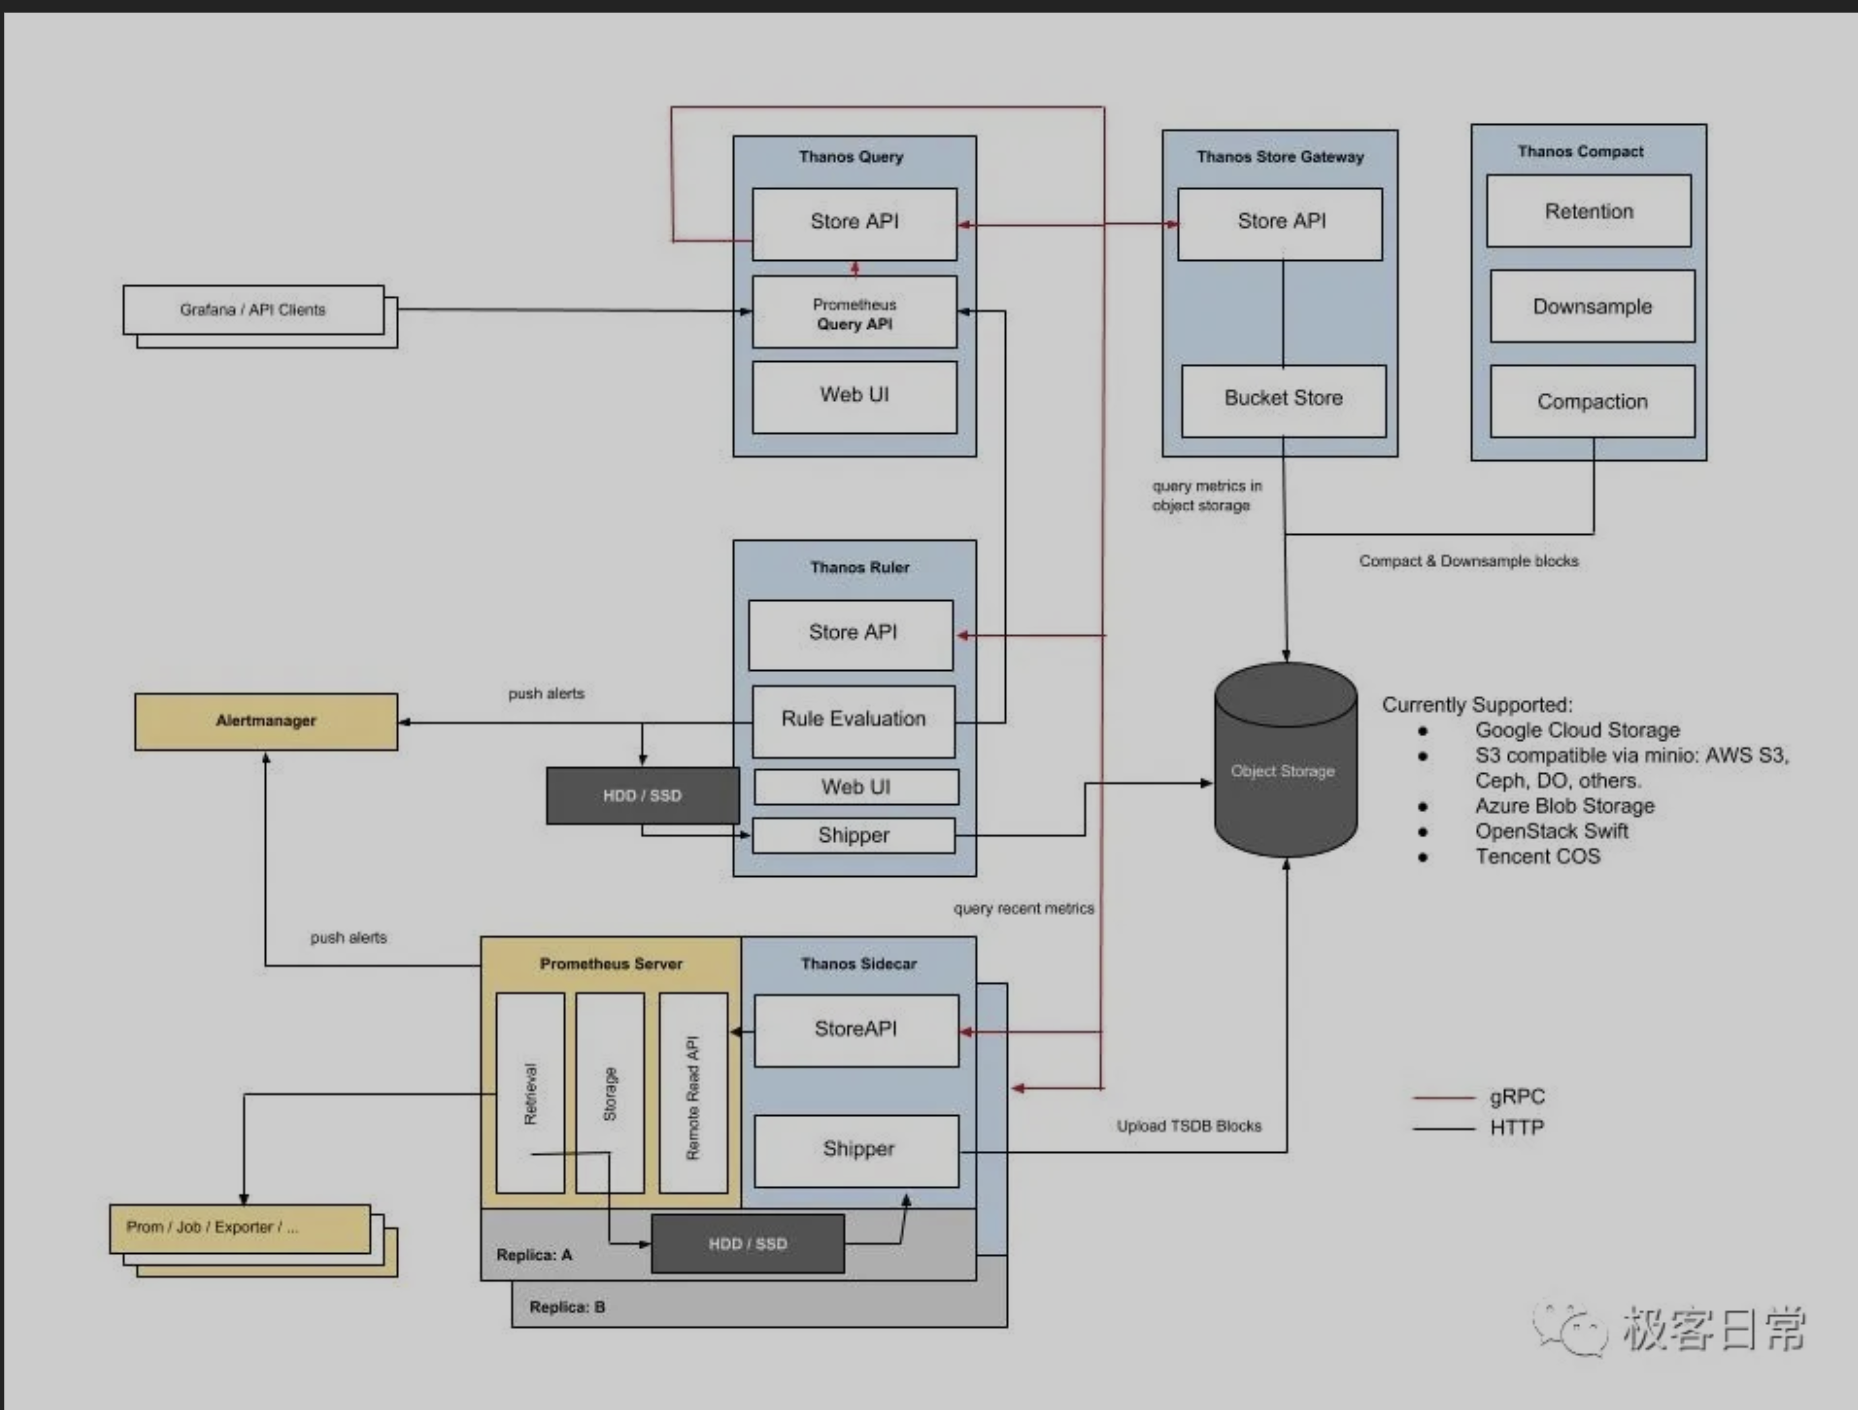Click 'OpenStack Swift' list item
The height and width of the screenshot is (1410, 1858).
[x=1552, y=831]
